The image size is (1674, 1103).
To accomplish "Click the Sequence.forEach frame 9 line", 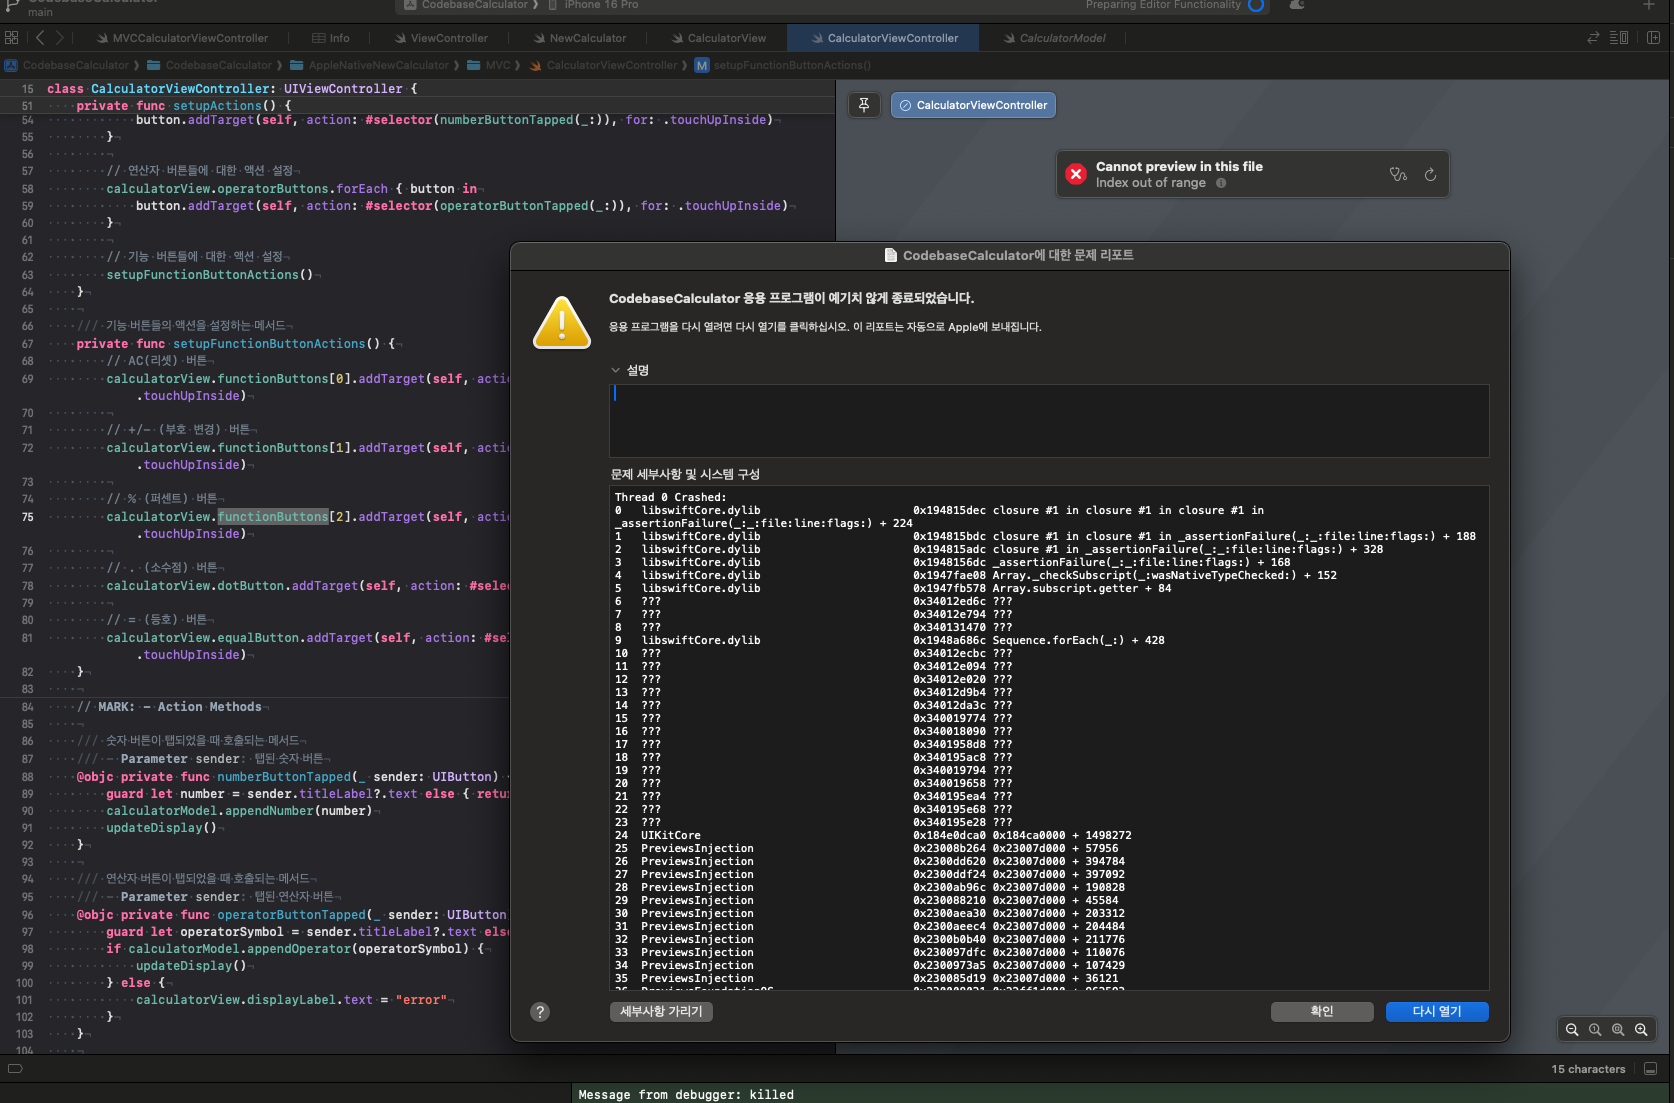I will [x=890, y=640].
